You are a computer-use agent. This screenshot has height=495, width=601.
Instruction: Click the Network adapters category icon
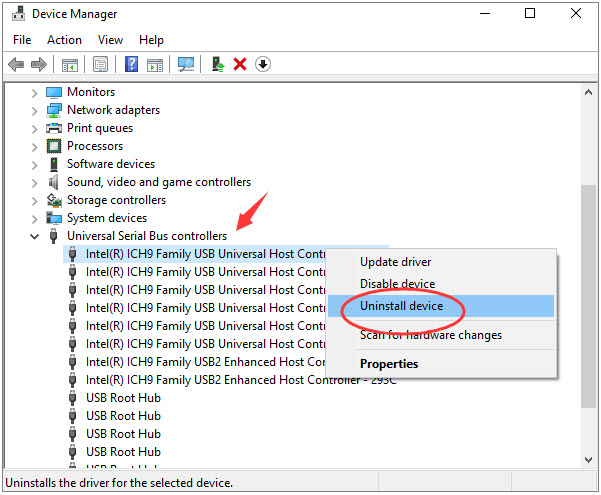54,110
